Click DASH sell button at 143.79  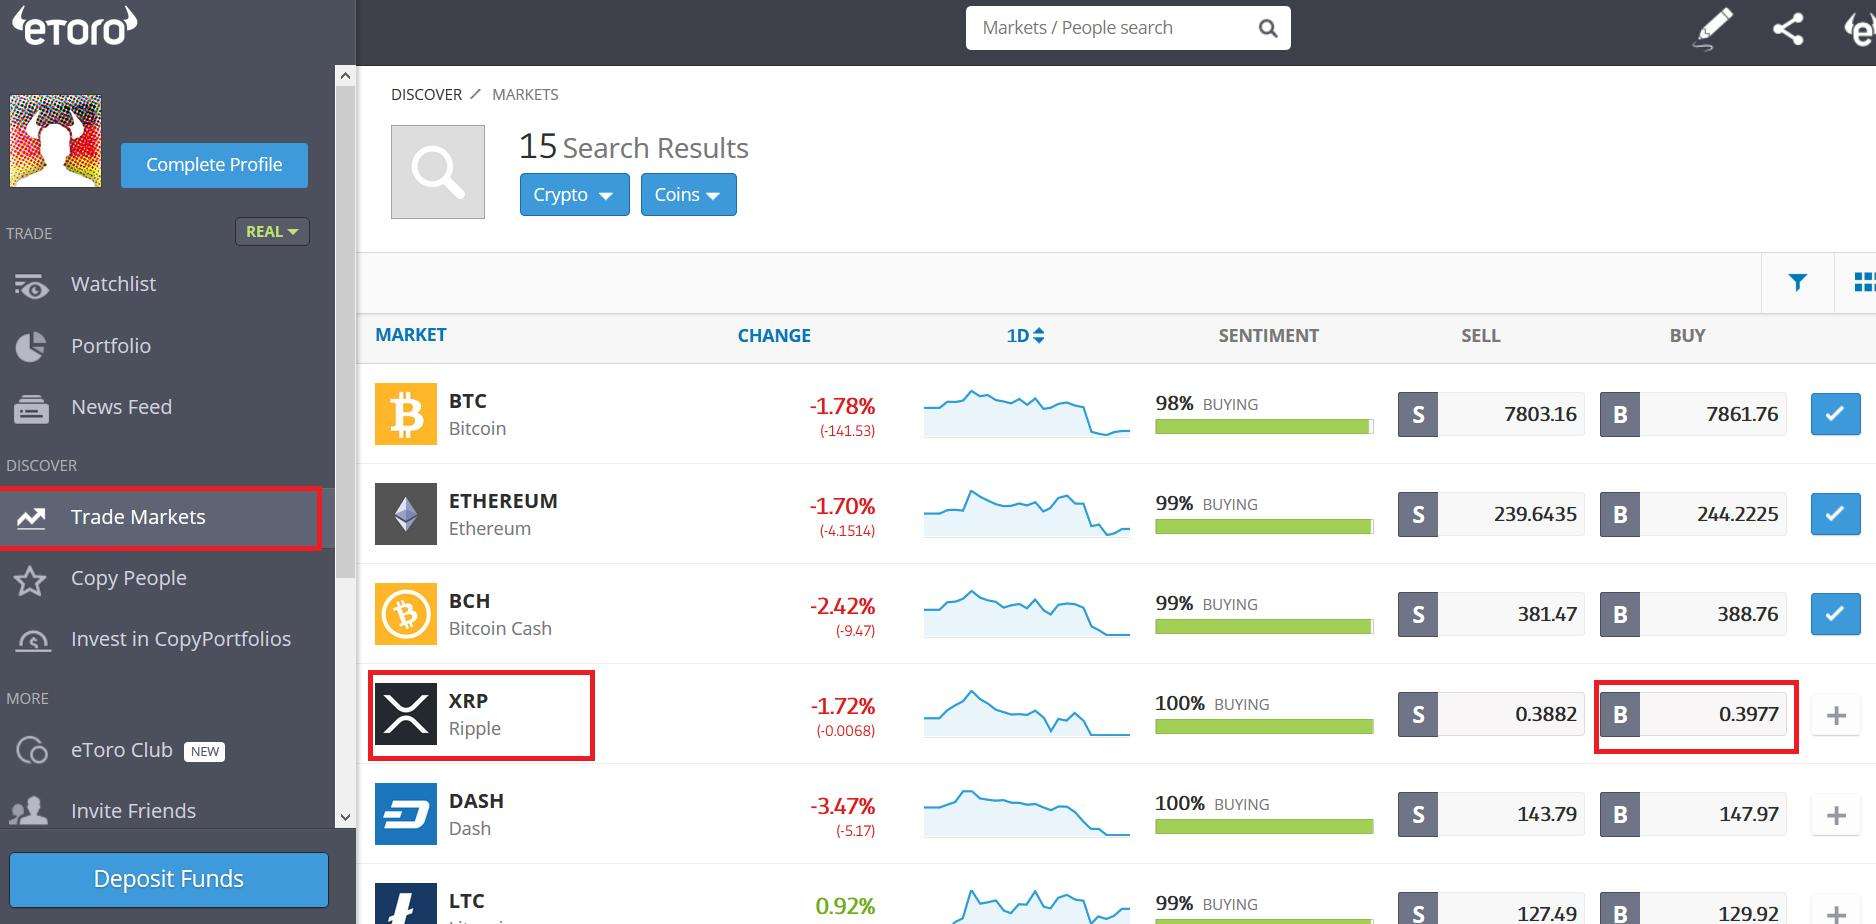click(x=1491, y=814)
